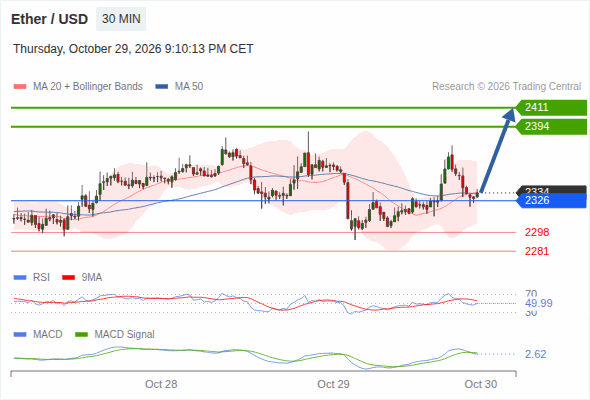Screen dimensions: 590x400
Task: Click the MACD Signal legend label
Action: (x=125, y=335)
